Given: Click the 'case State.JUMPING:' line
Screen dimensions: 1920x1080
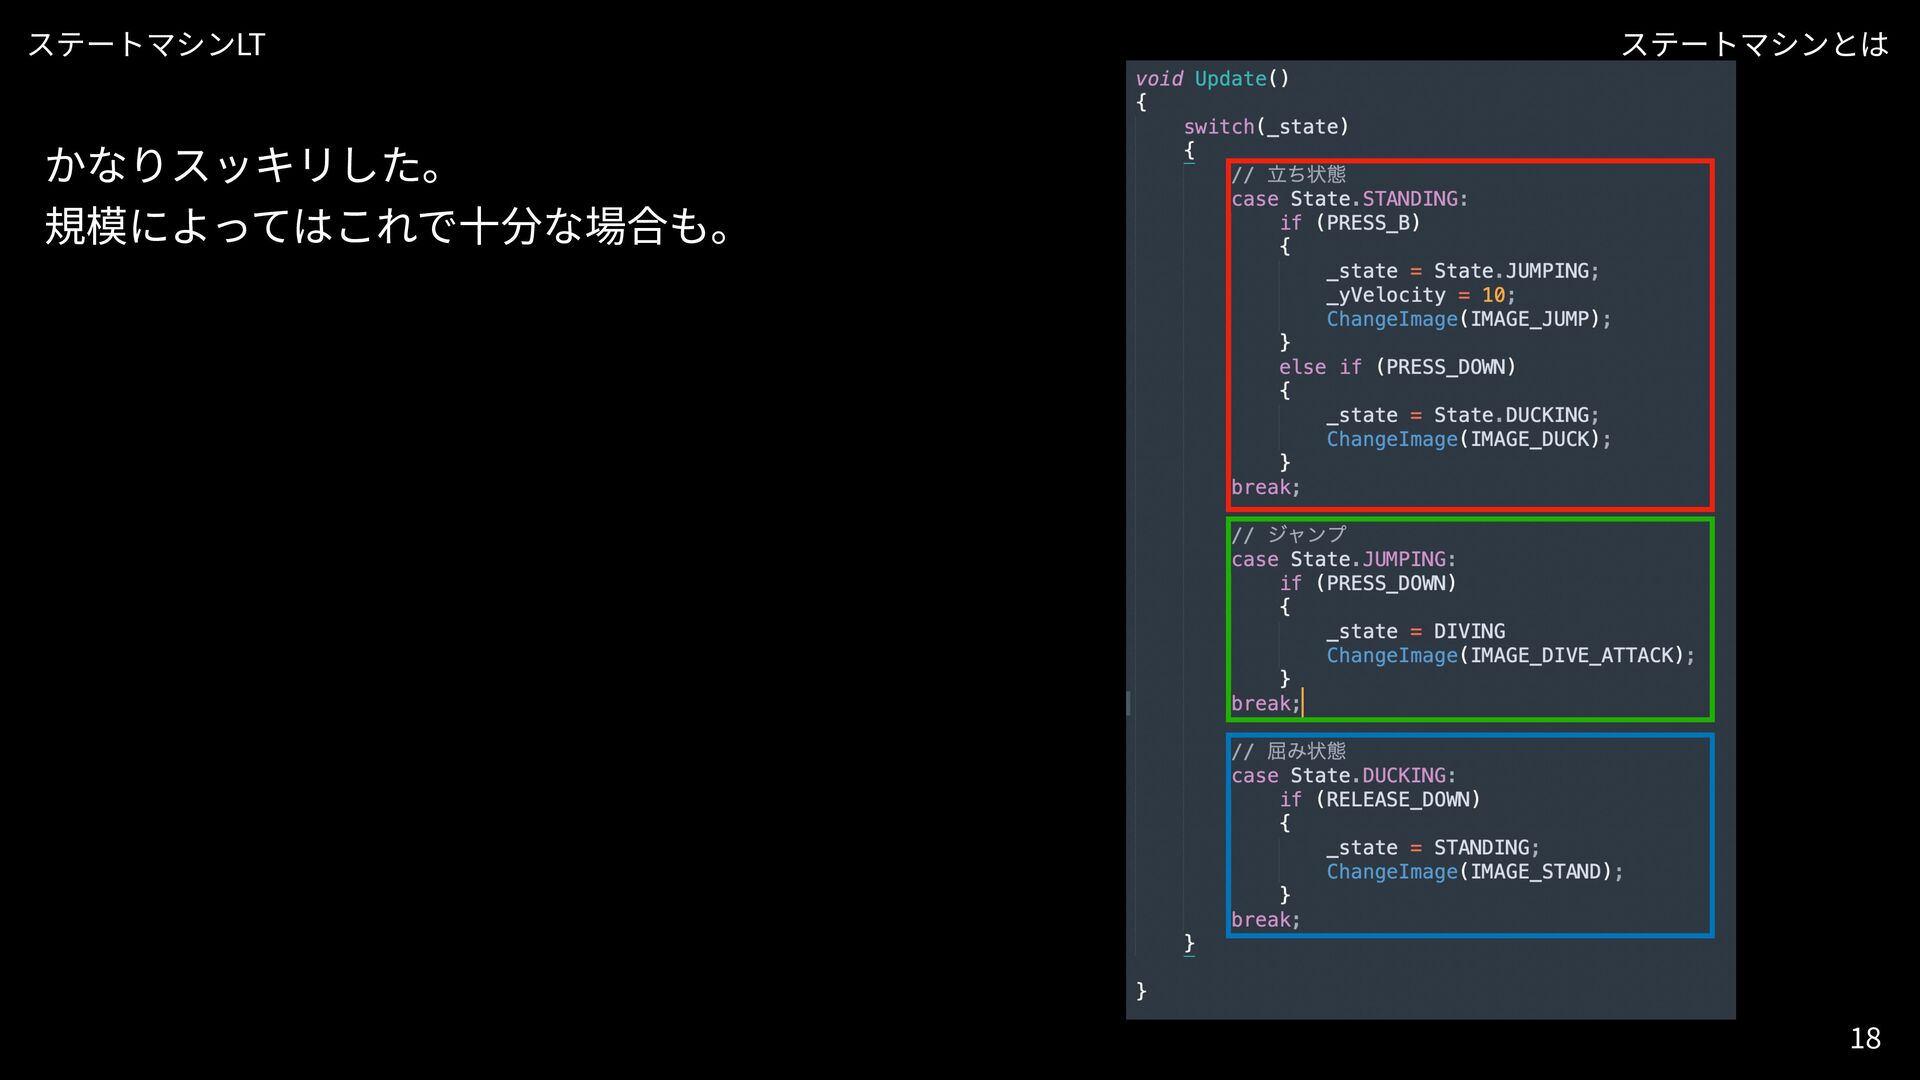Looking at the screenshot, I should click(1343, 559).
